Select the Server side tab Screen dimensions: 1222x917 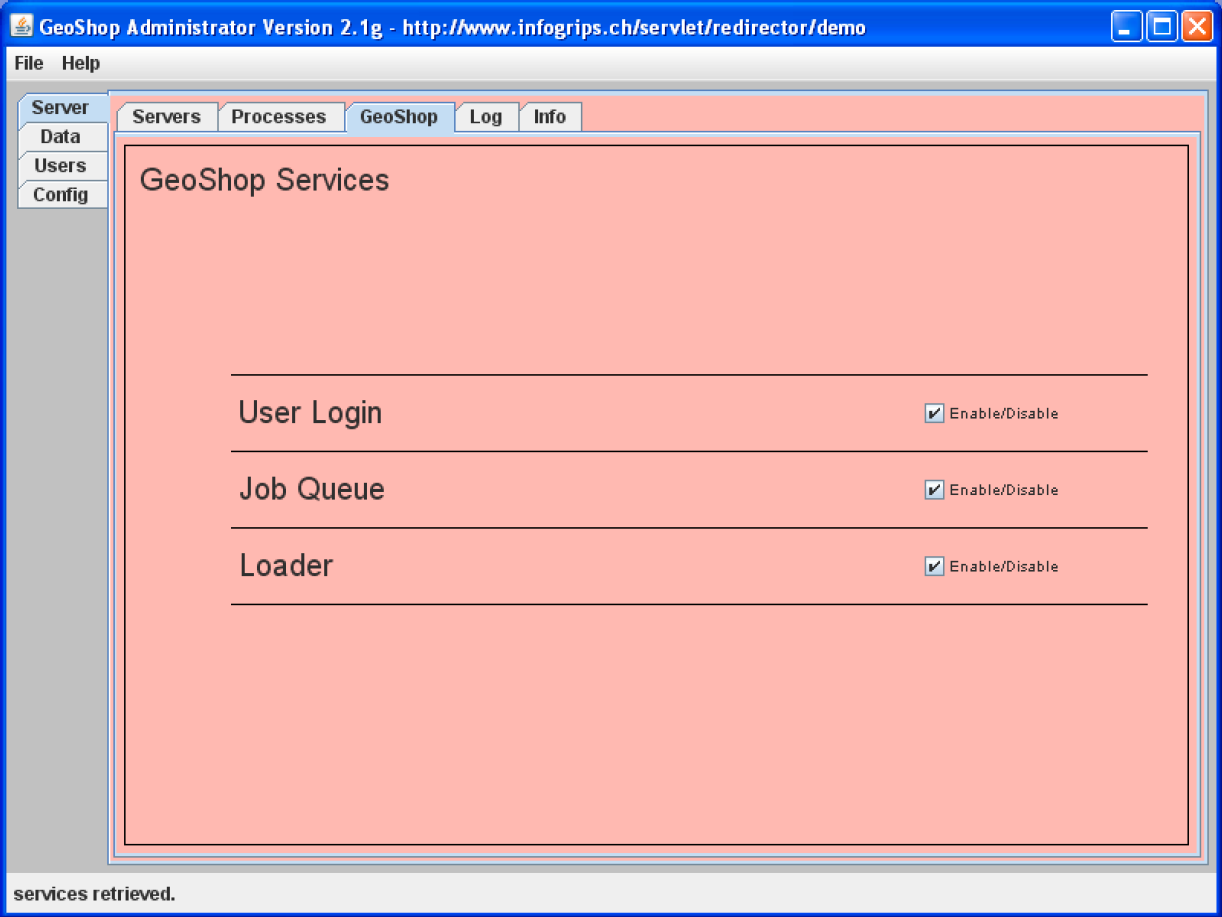coord(61,108)
